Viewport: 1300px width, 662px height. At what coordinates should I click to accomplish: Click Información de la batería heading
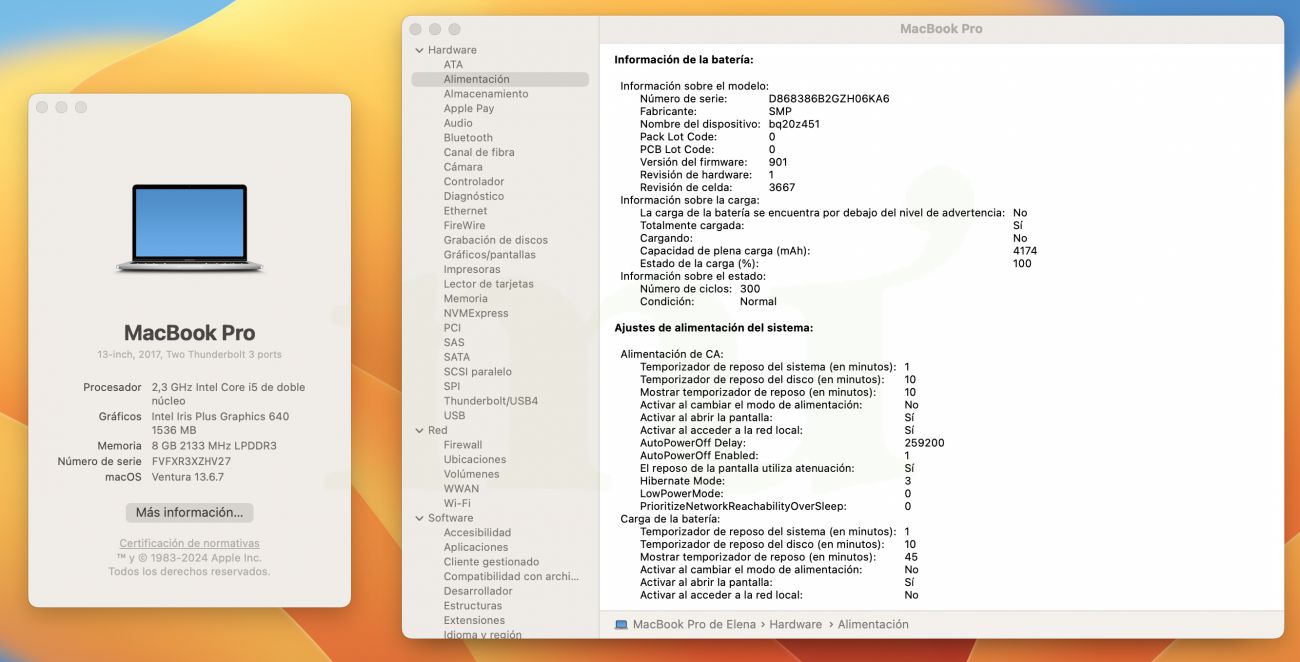coord(684,60)
